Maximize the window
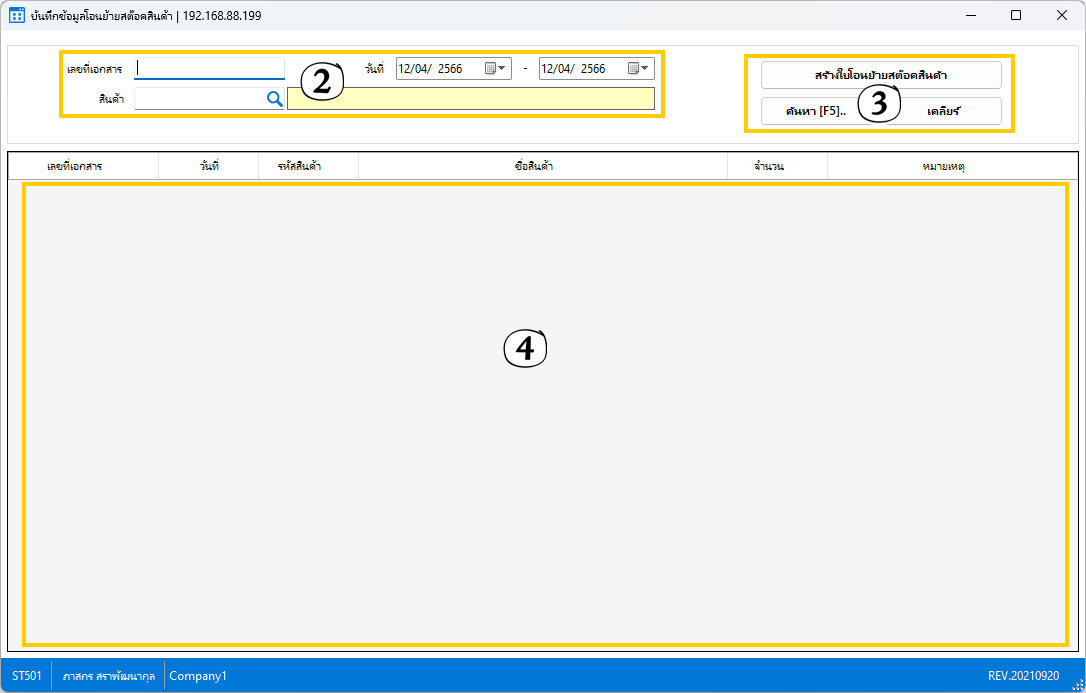The height and width of the screenshot is (693, 1086). point(1016,15)
